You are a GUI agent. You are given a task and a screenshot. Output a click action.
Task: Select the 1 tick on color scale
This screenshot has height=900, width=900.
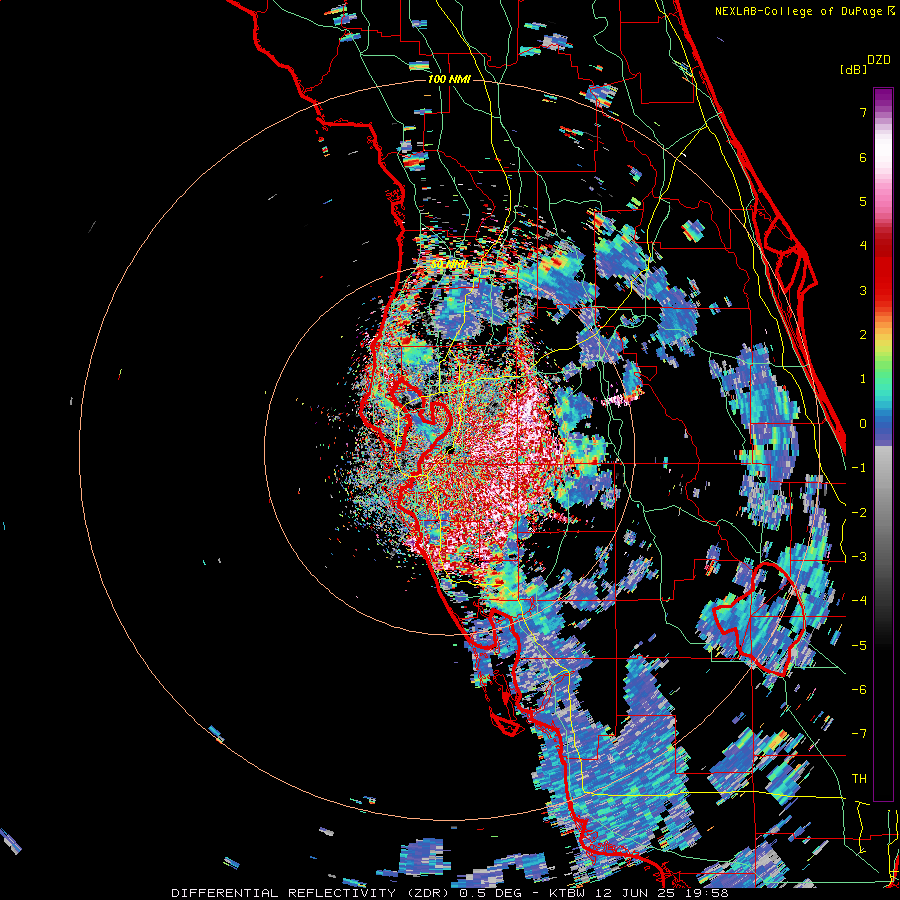863,379
